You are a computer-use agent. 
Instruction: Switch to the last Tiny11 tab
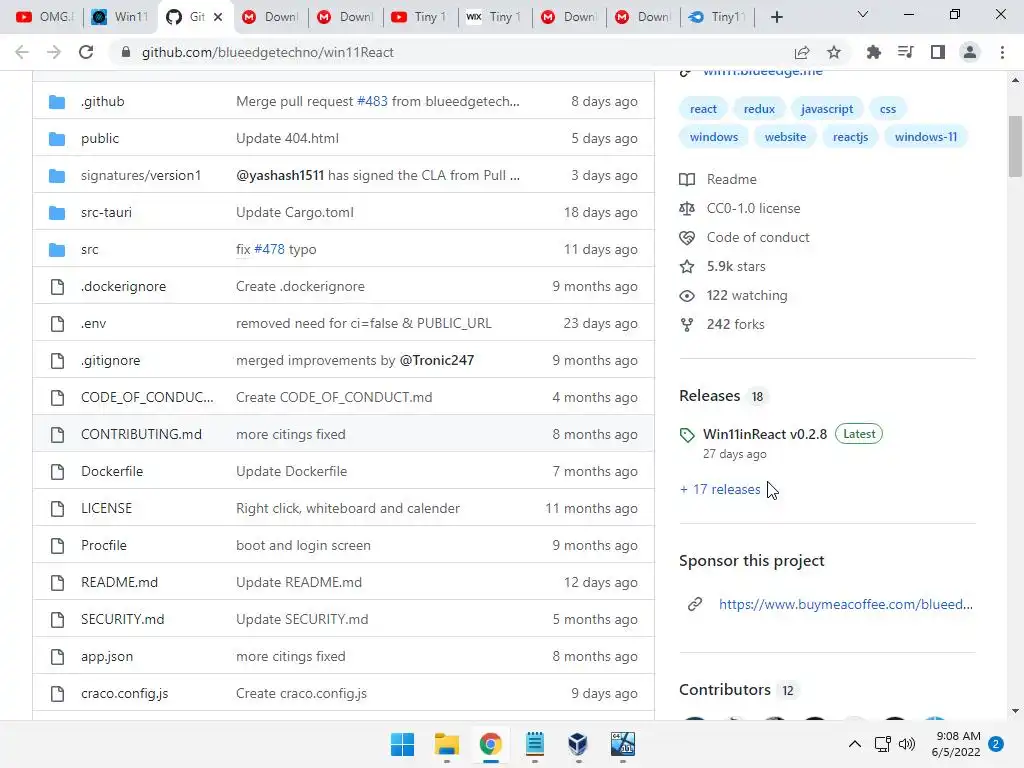pyautogui.click(x=717, y=17)
